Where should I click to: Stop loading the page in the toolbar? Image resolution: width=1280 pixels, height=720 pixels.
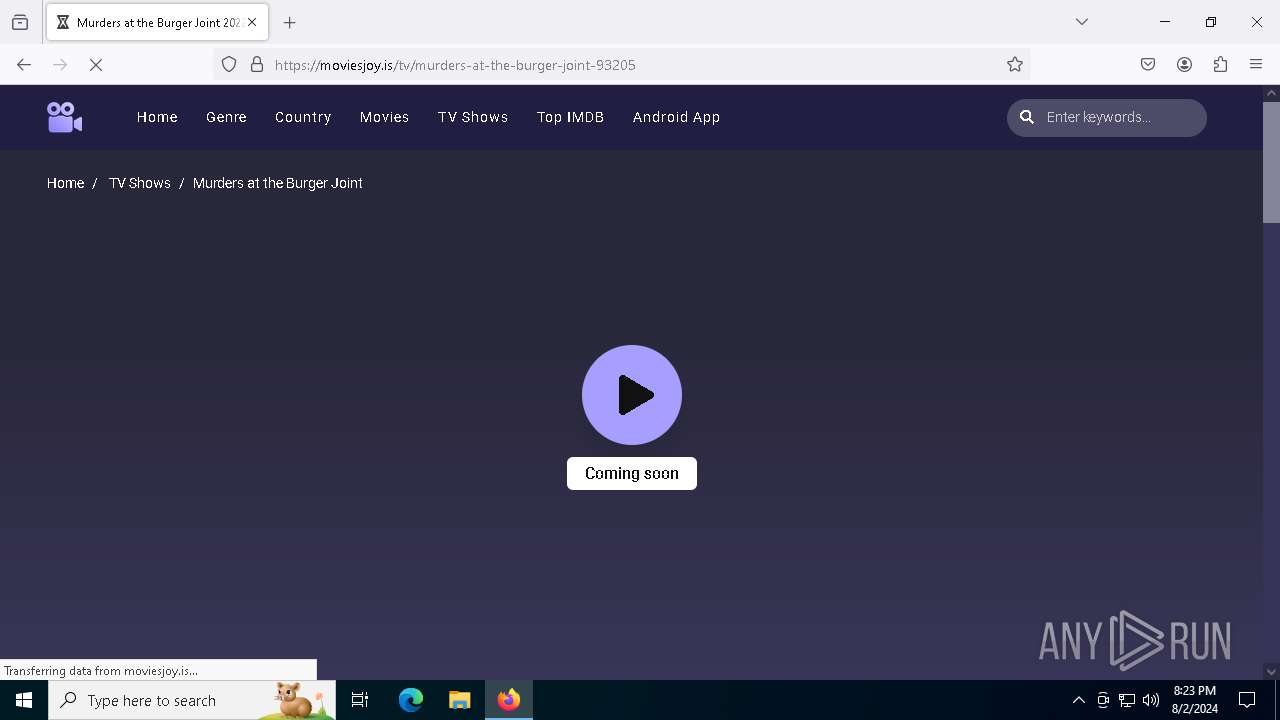96,65
